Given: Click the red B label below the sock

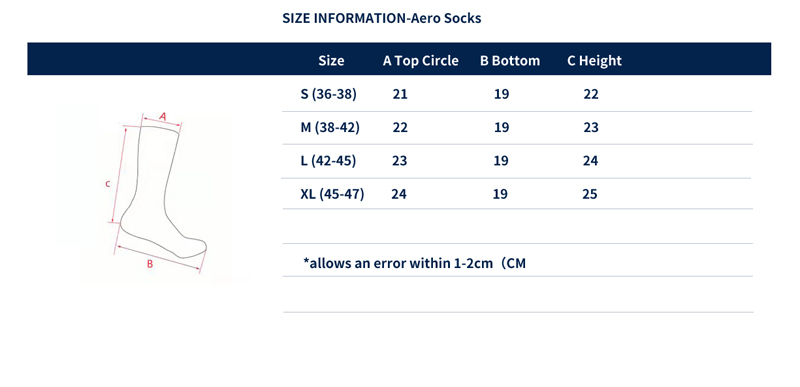Looking at the screenshot, I should tap(149, 264).
